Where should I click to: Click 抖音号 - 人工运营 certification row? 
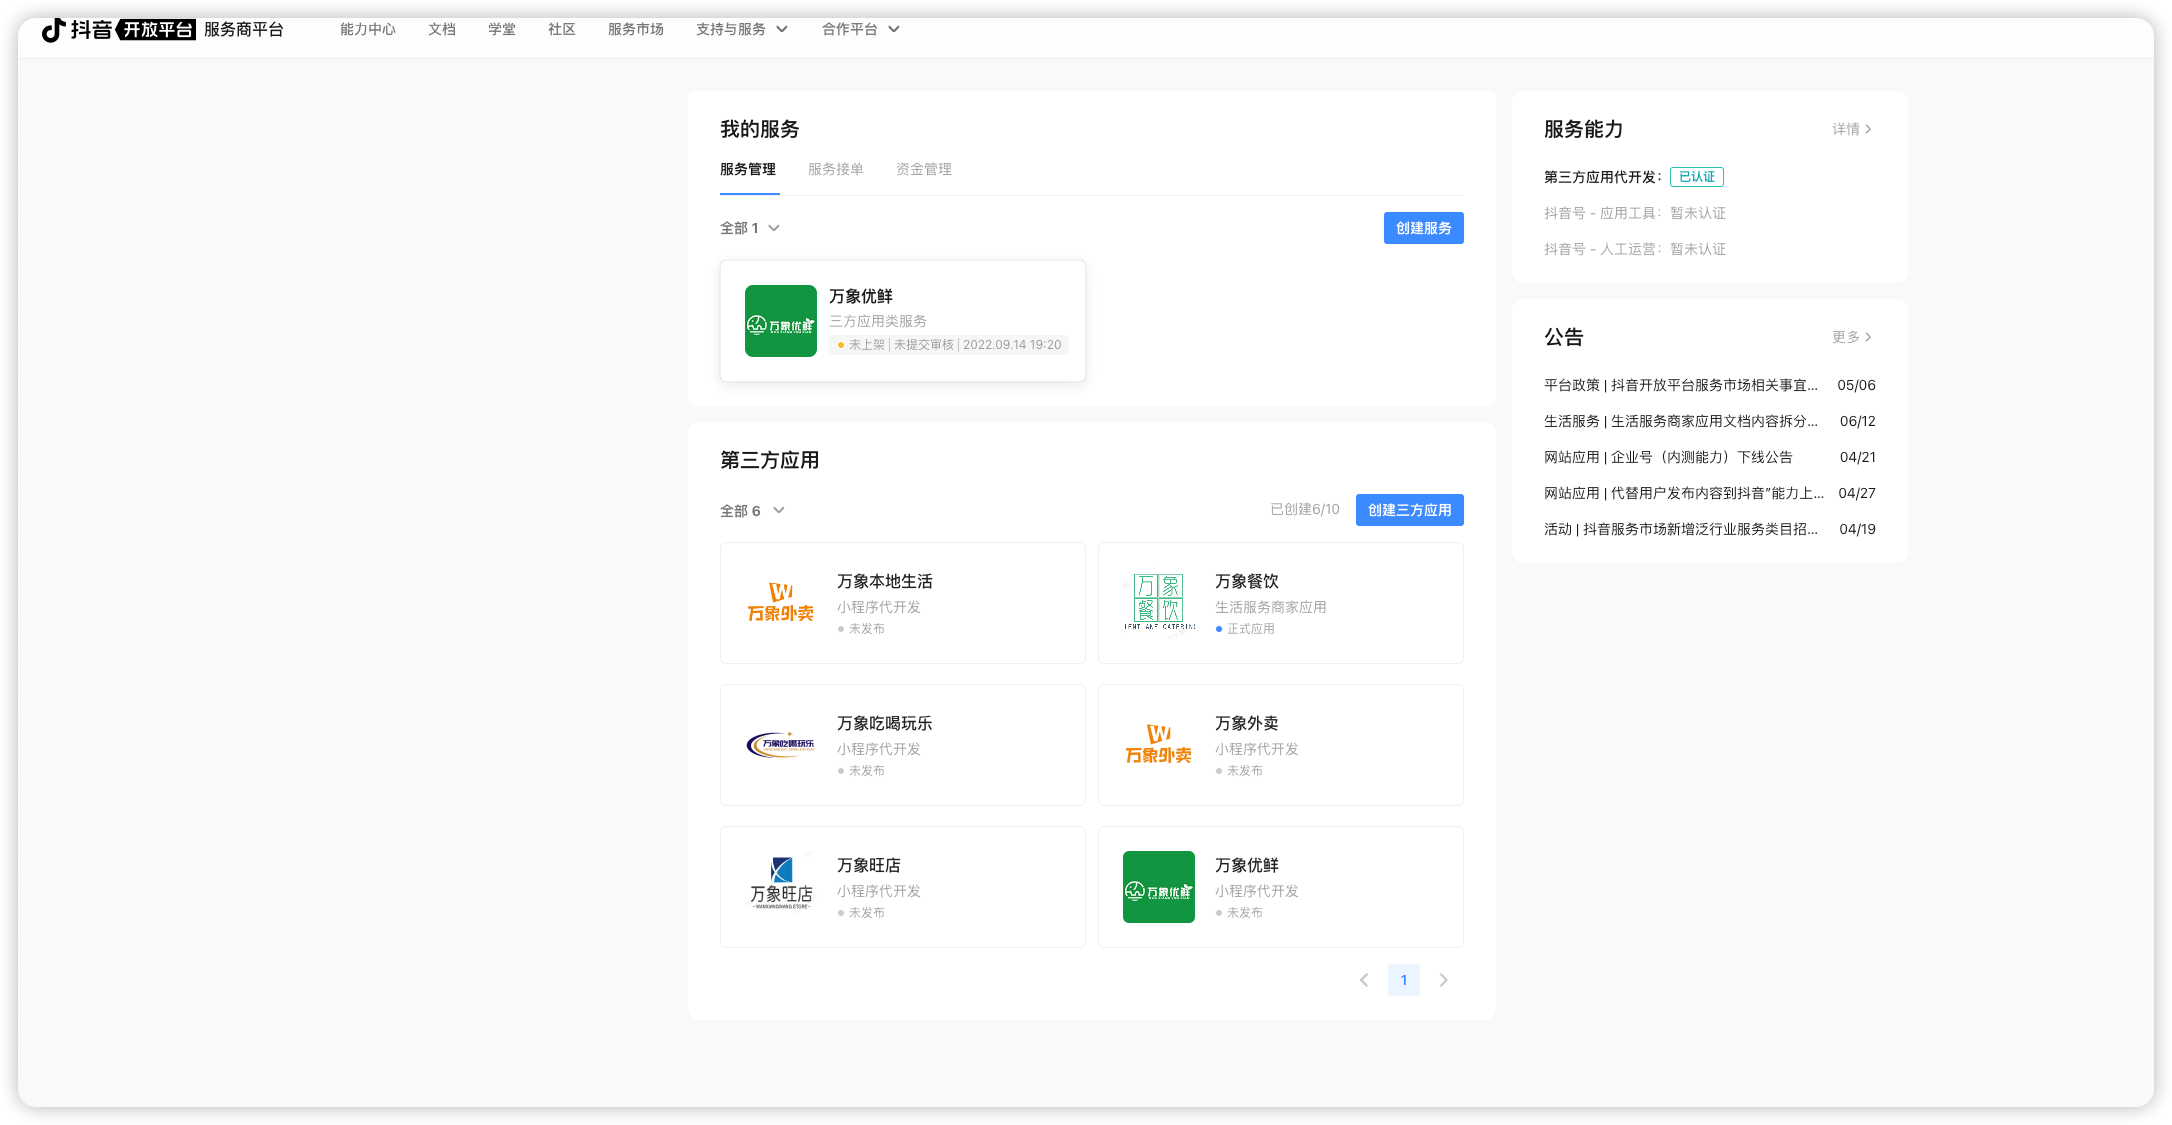(x=1635, y=249)
